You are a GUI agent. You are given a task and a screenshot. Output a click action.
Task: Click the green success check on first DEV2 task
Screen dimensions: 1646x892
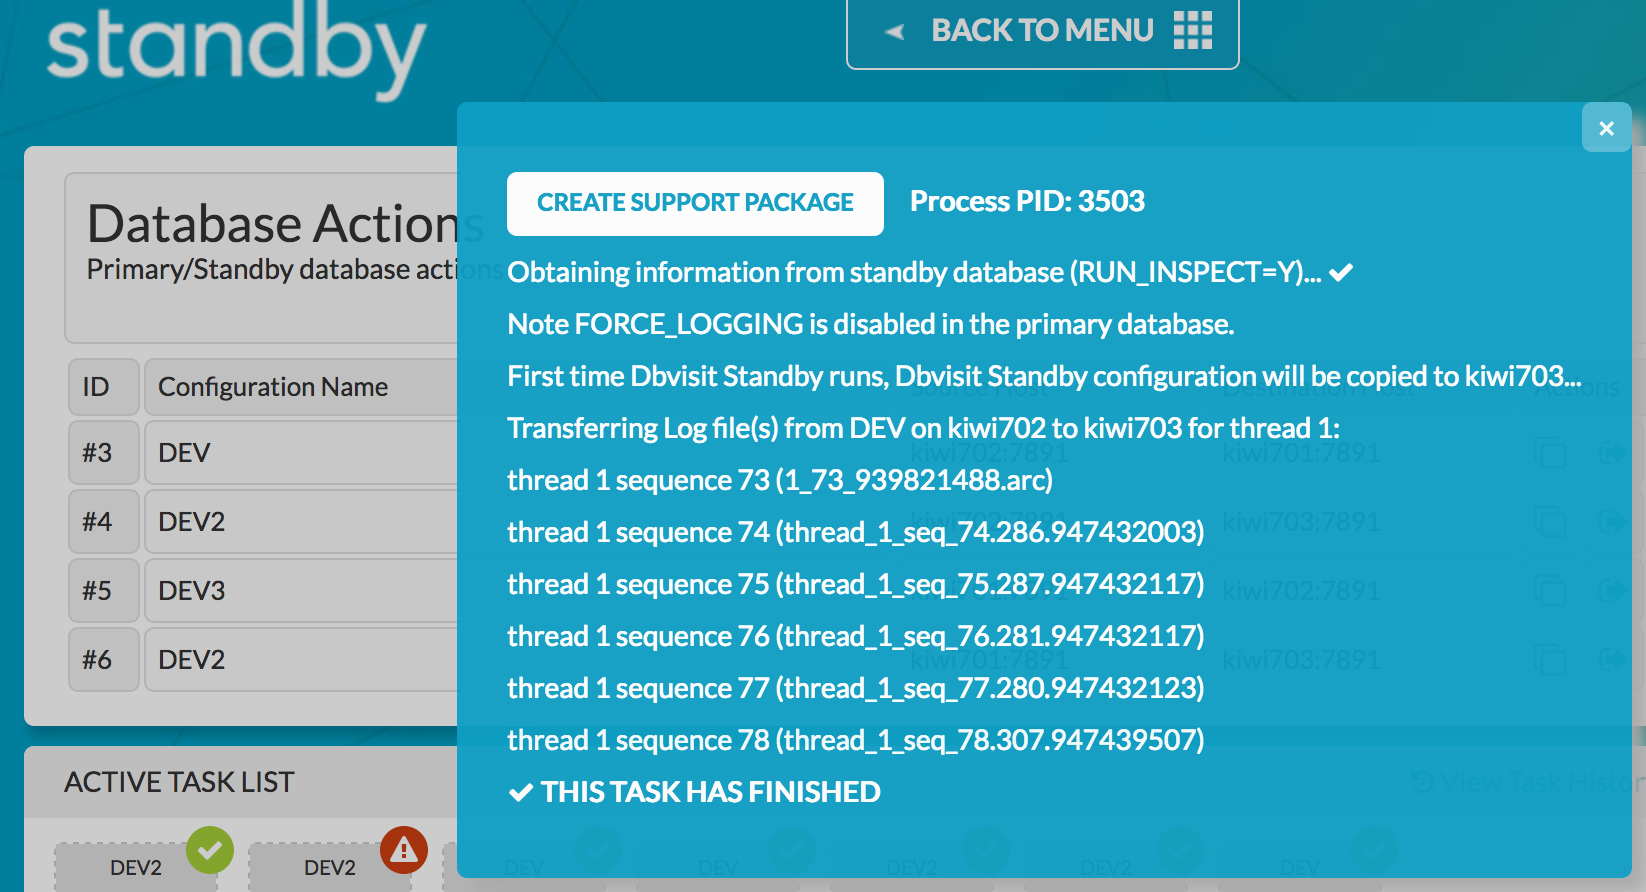point(210,850)
